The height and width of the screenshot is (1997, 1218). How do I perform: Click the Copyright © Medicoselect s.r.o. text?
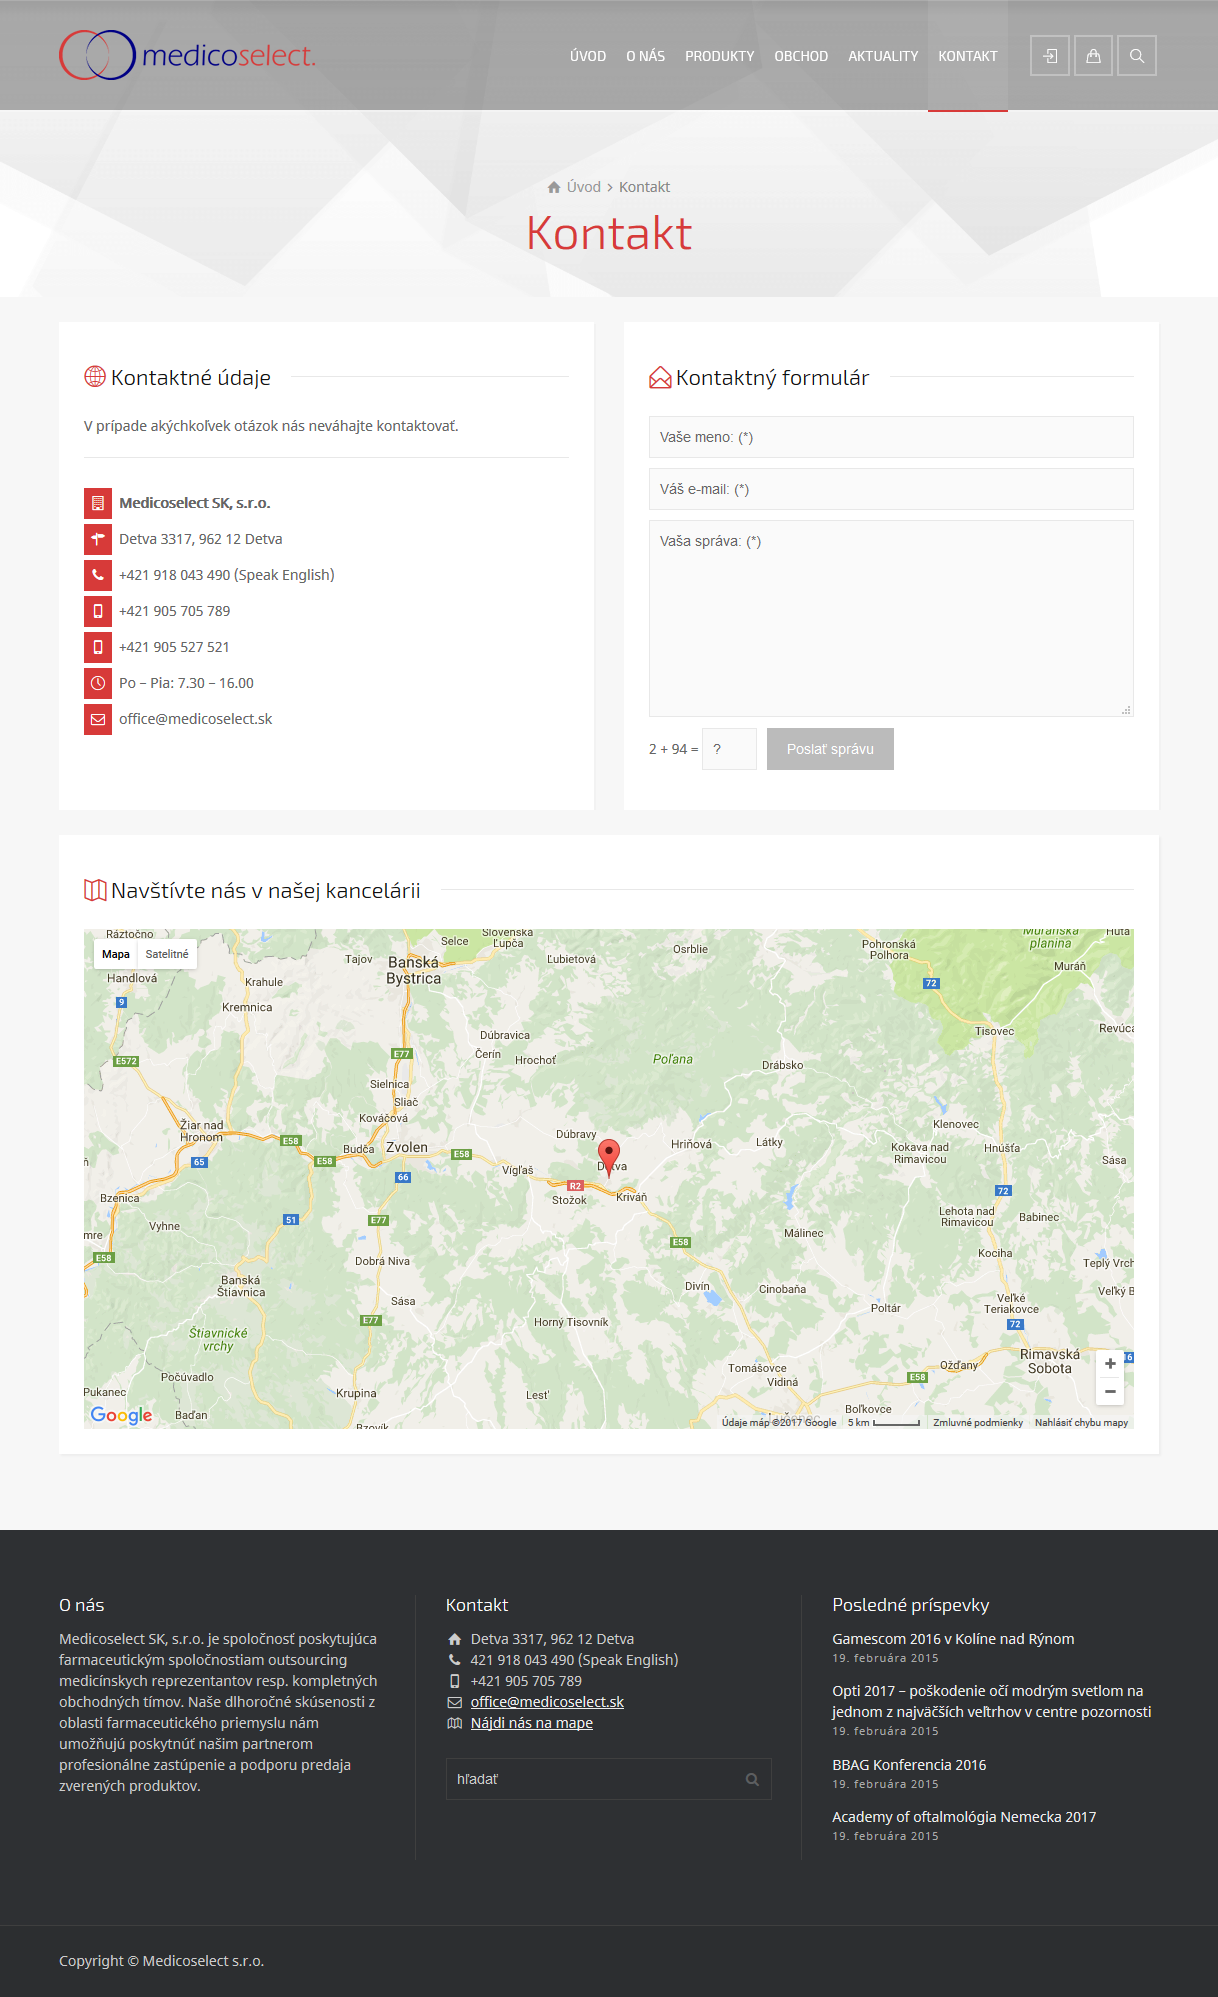[x=162, y=1961]
